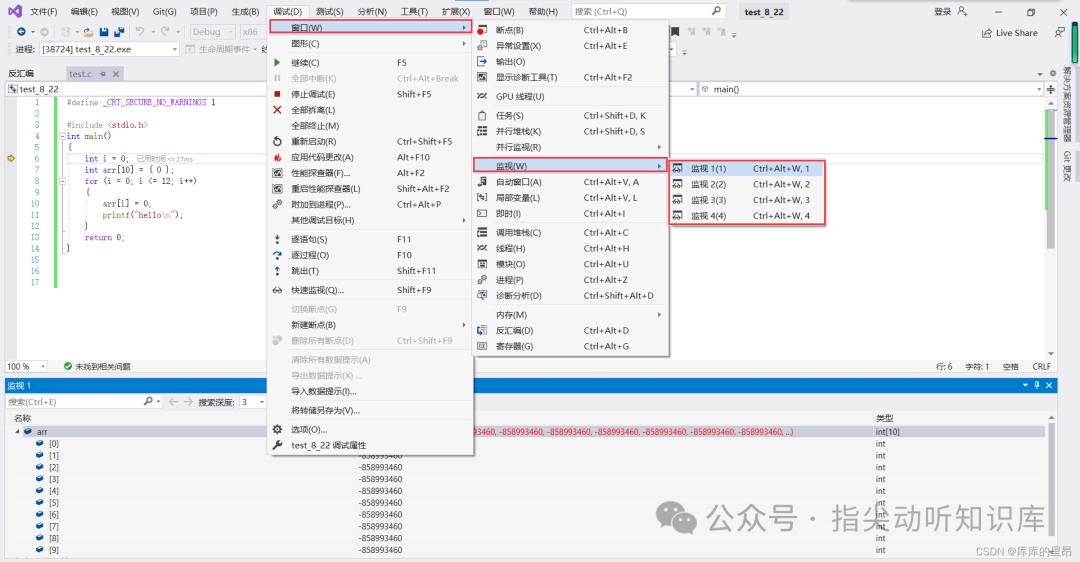This screenshot has height=562, width=1080.
Task: Click the 应用代码更改(A) flame icon
Action: [x=277, y=157]
